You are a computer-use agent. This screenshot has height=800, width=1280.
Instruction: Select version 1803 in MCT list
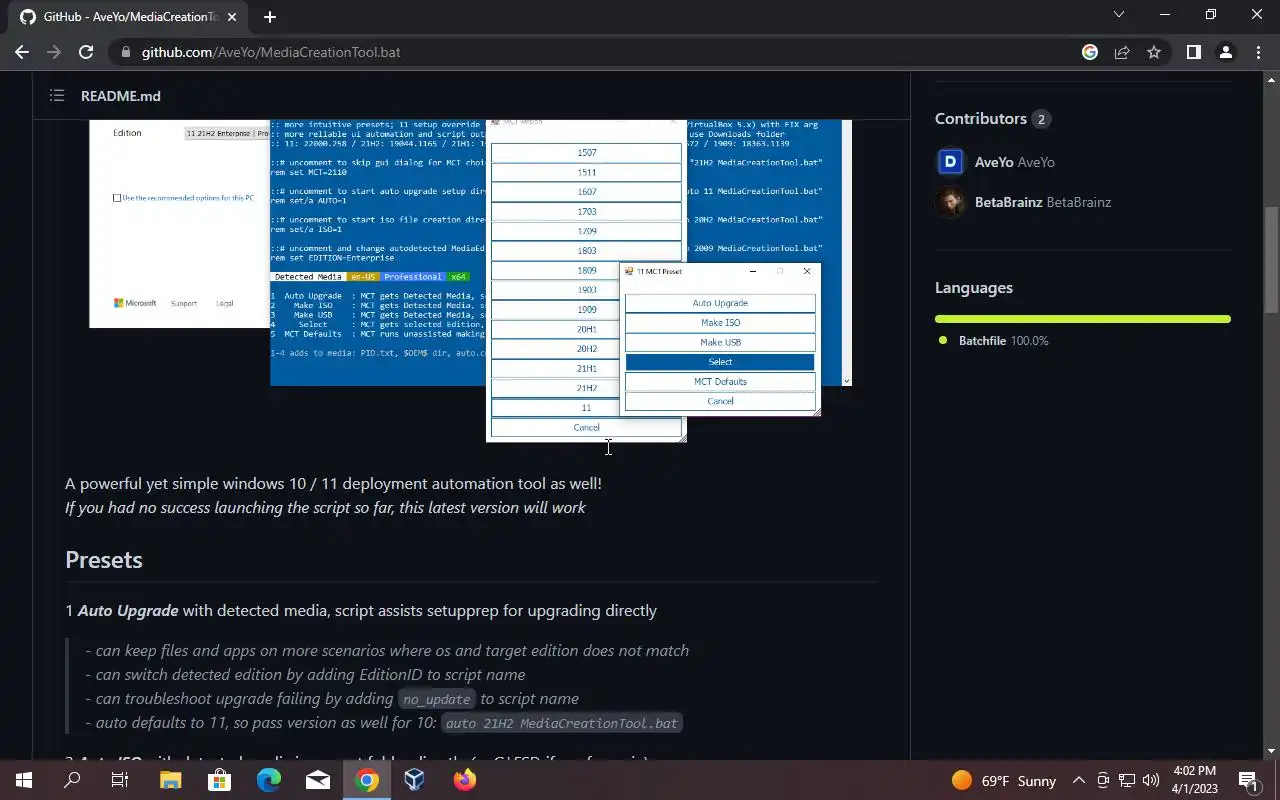(587, 251)
